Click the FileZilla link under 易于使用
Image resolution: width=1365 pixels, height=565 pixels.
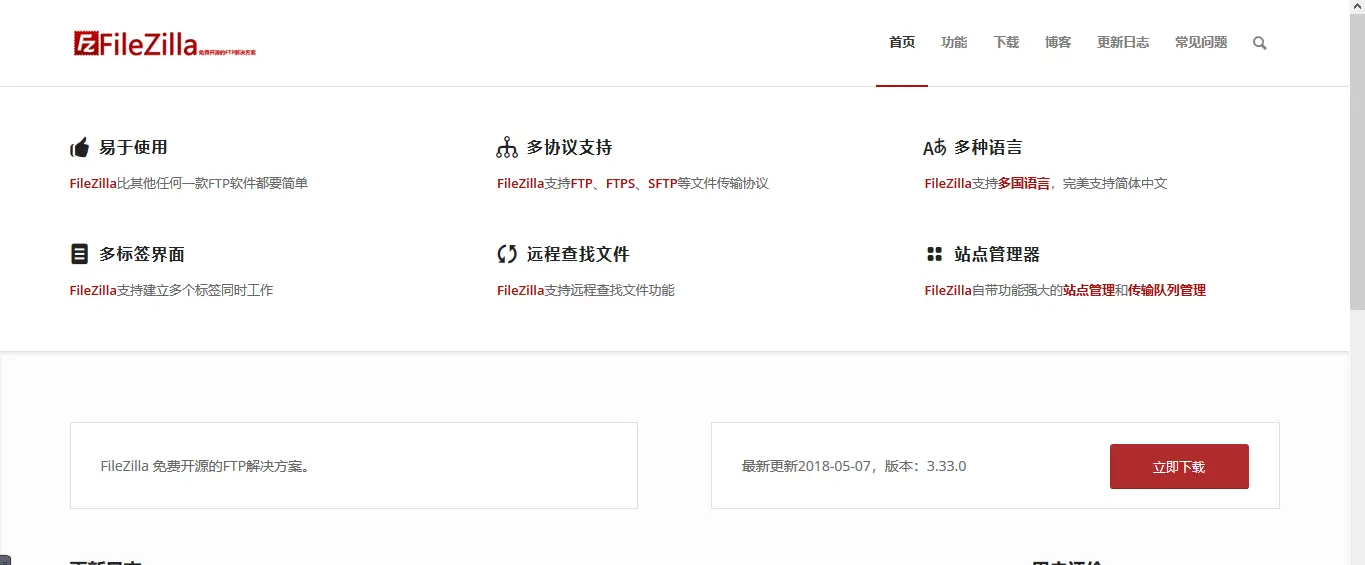(93, 184)
